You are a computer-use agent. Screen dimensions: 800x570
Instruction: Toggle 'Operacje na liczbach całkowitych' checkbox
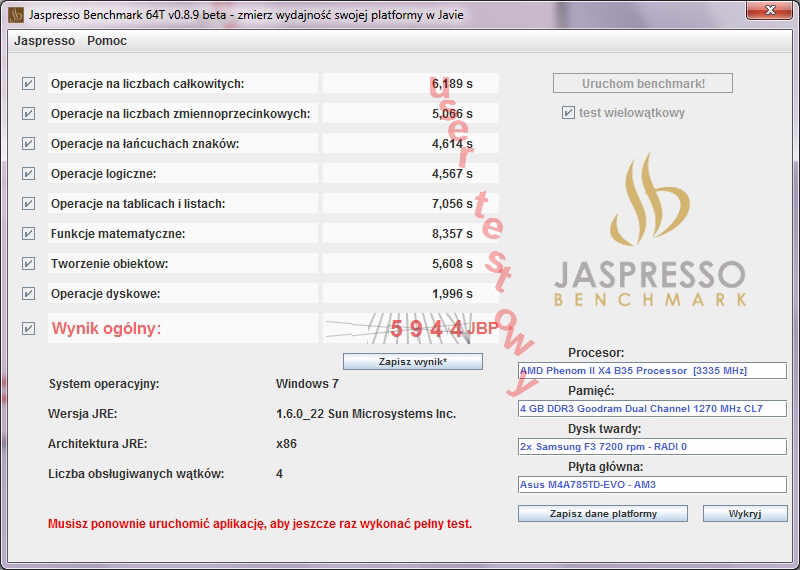pos(29,83)
